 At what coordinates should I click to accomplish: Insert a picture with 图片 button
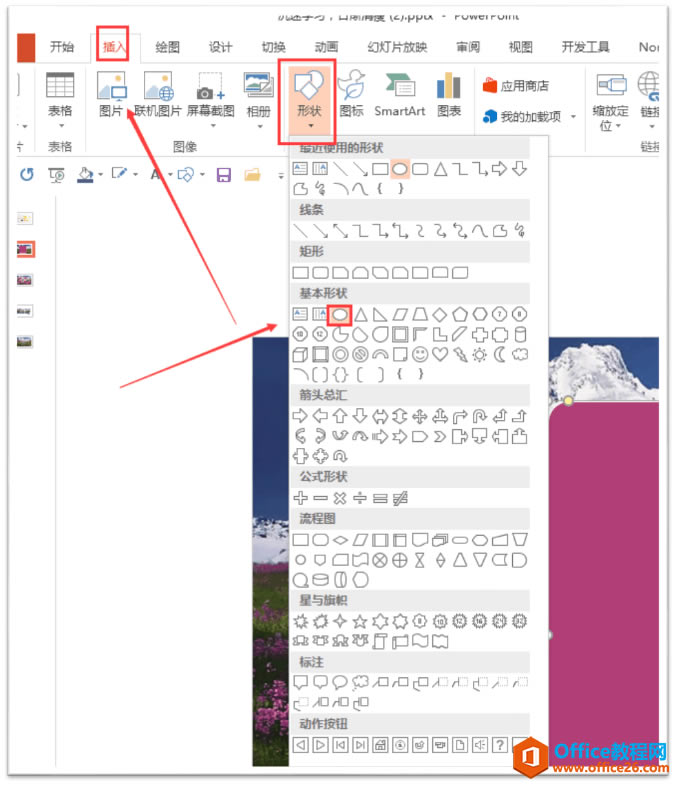pyautogui.click(x=111, y=95)
